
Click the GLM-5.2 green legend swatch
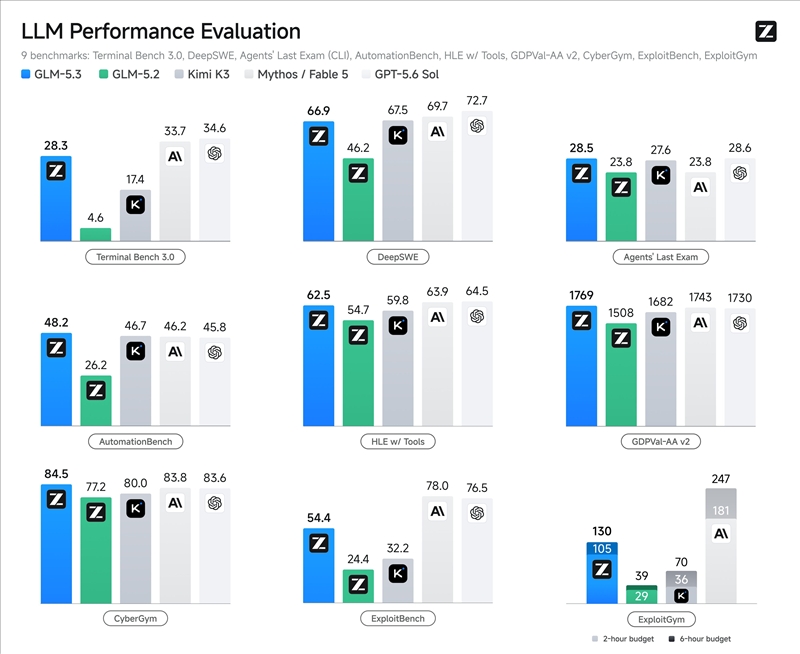[x=103, y=74]
